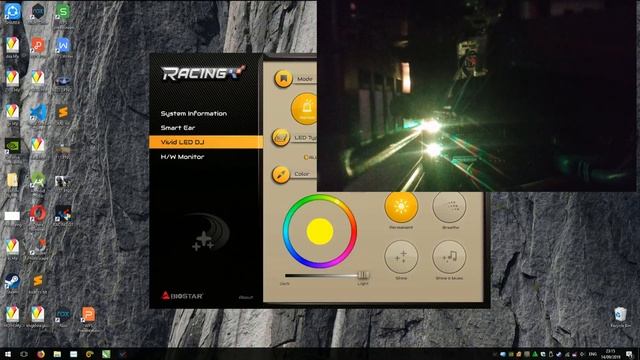This screenshot has width=640, height=360.
Task: Launch Opera browser from desktop
Action: pyautogui.click(x=38, y=214)
